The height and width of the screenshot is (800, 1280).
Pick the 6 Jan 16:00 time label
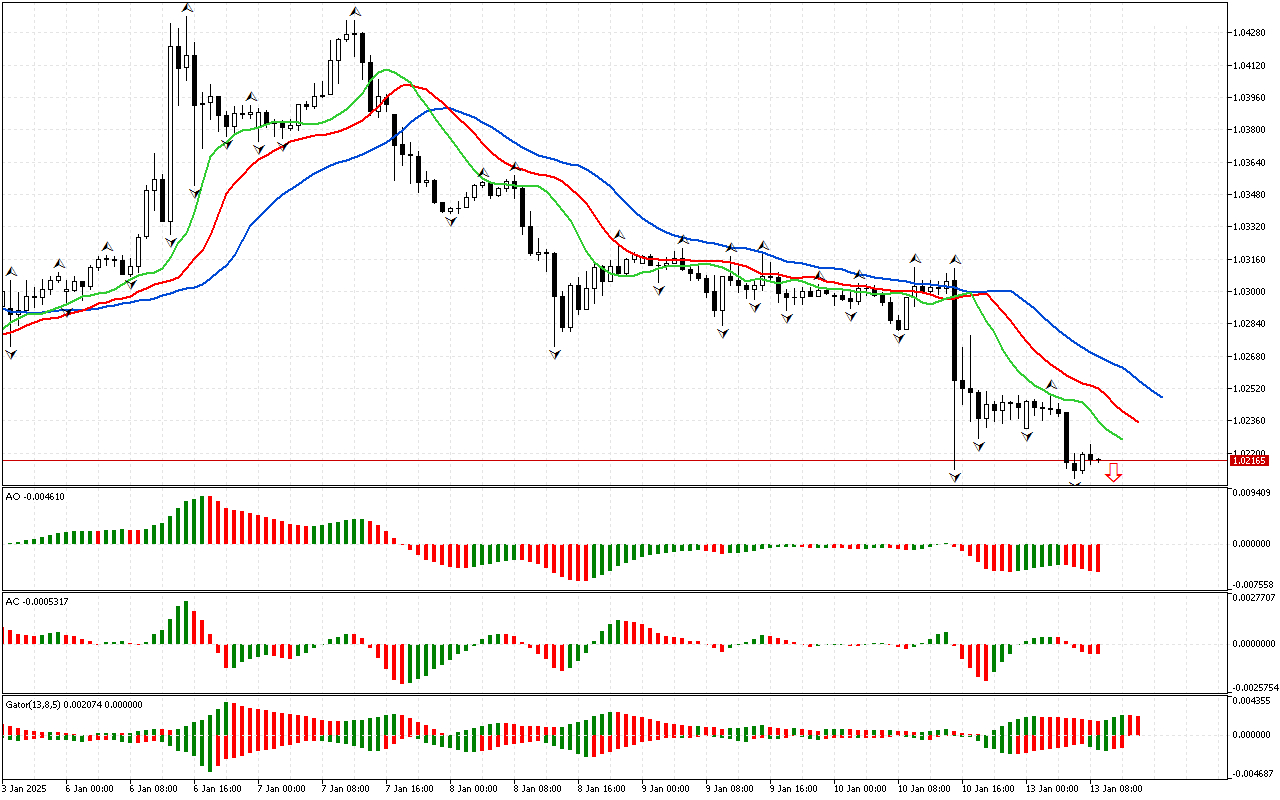[219, 788]
